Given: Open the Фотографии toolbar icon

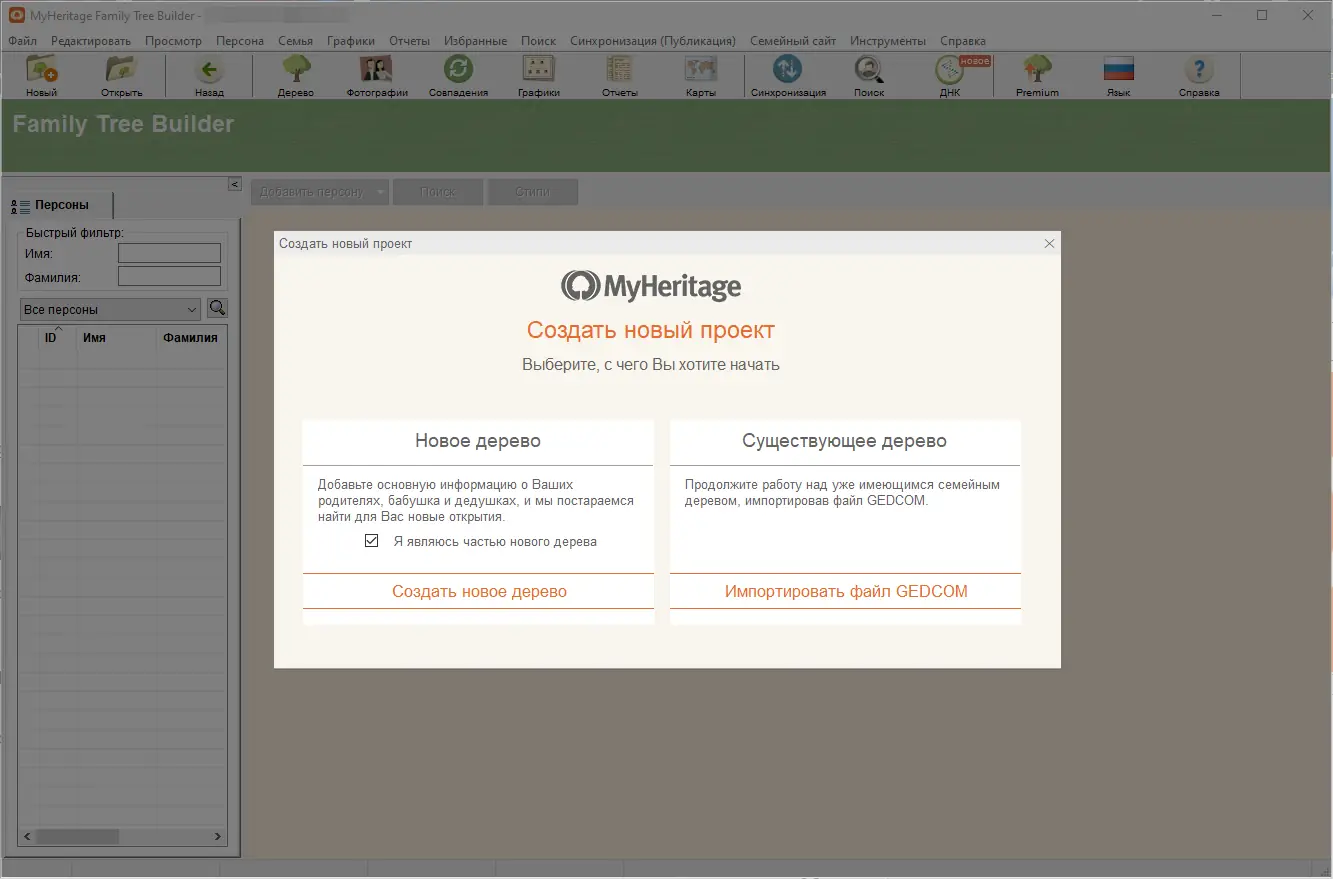Looking at the screenshot, I should (x=377, y=76).
